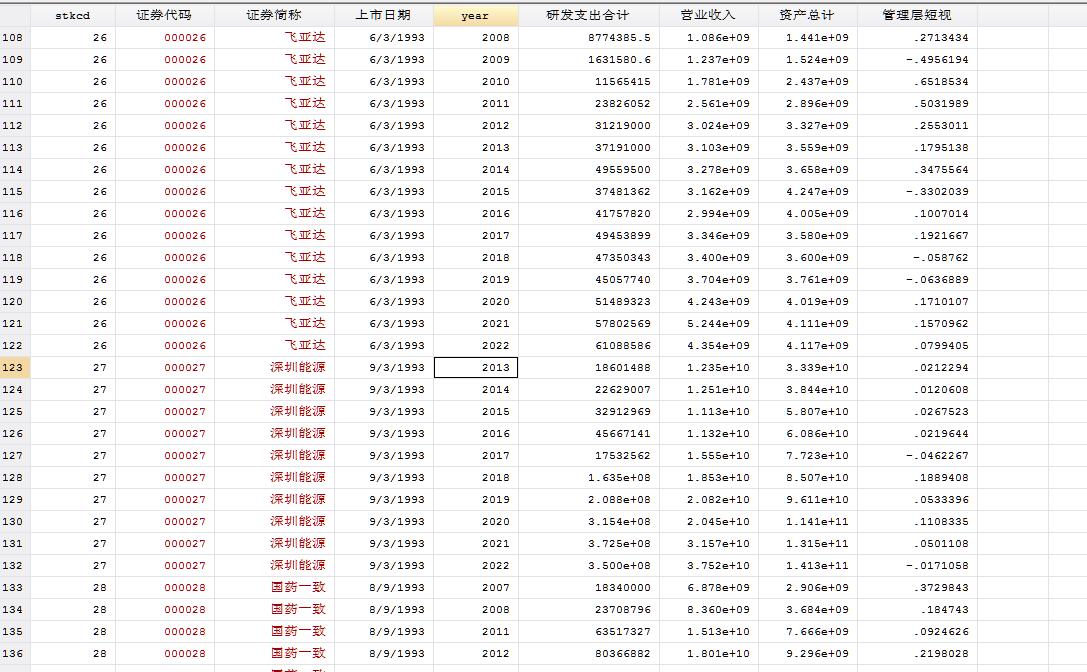This screenshot has height=672, width=1087.
Task: Select the 研发支出合计 column header
Action: pyautogui.click(x=588, y=15)
